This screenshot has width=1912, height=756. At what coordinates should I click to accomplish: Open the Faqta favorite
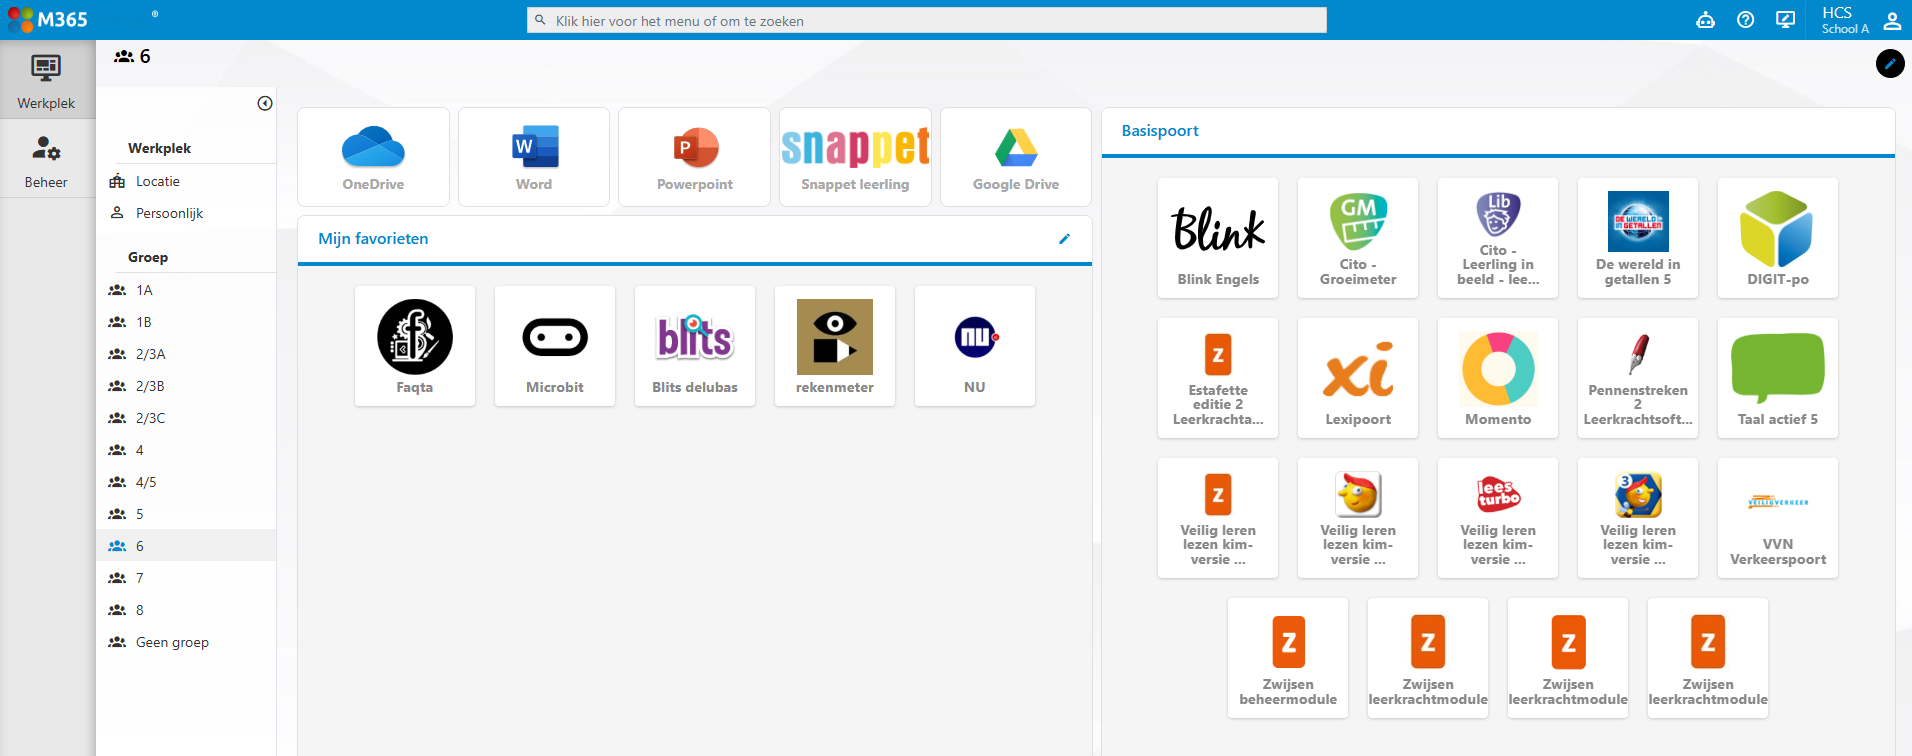[415, 346]
